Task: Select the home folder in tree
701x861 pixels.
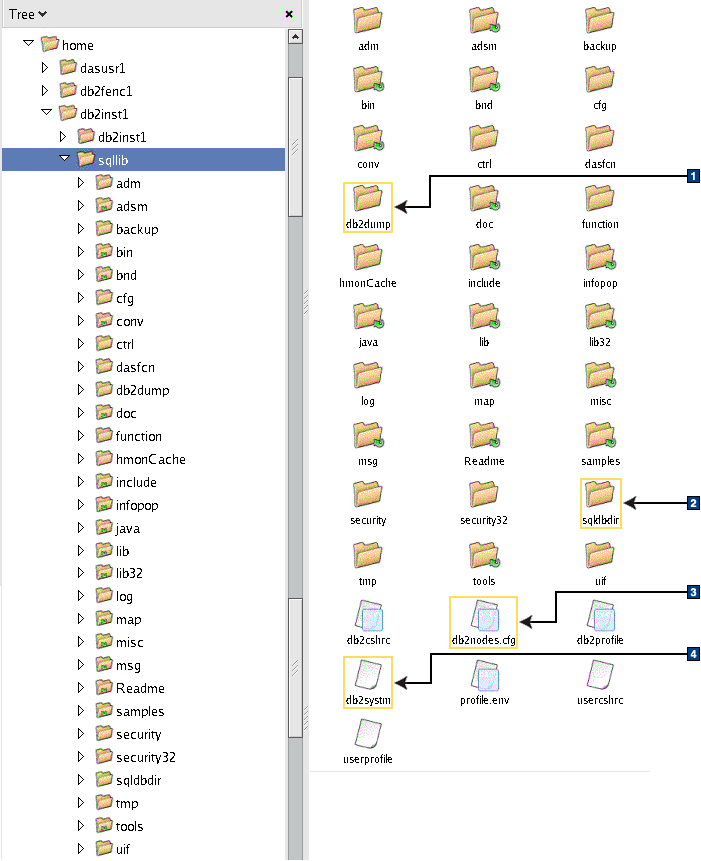Action: (78, 45)
